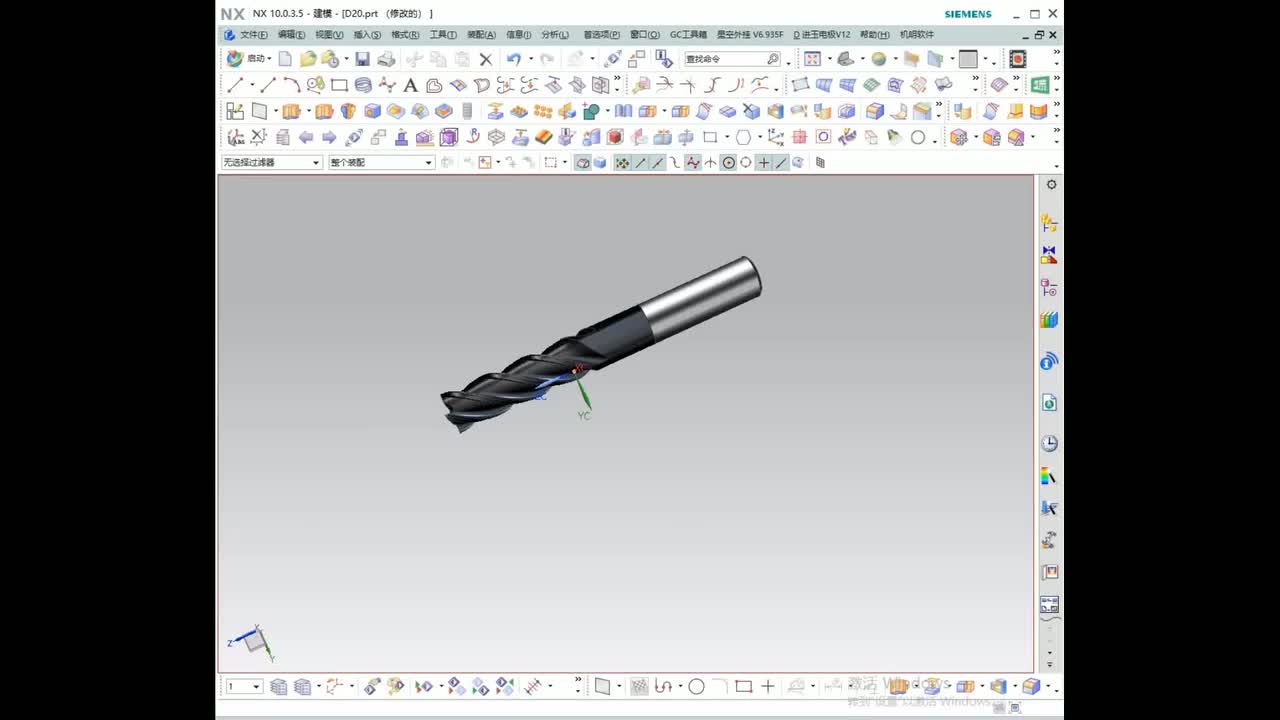
Task: Click the magnifier button in command finder
Action: point(773,59)
